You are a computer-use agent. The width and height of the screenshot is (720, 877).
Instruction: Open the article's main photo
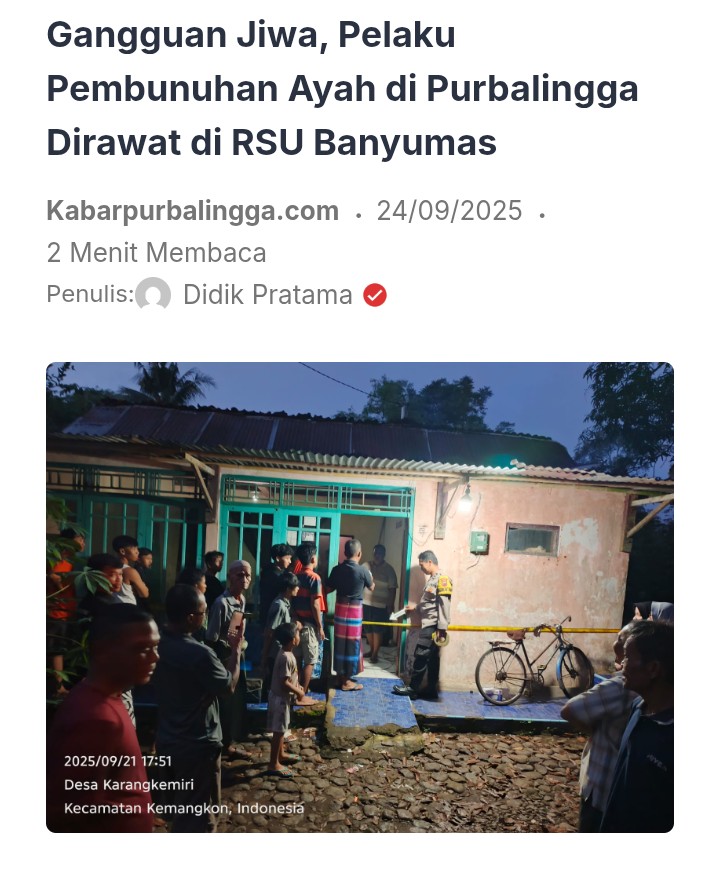tap(360, 597)
